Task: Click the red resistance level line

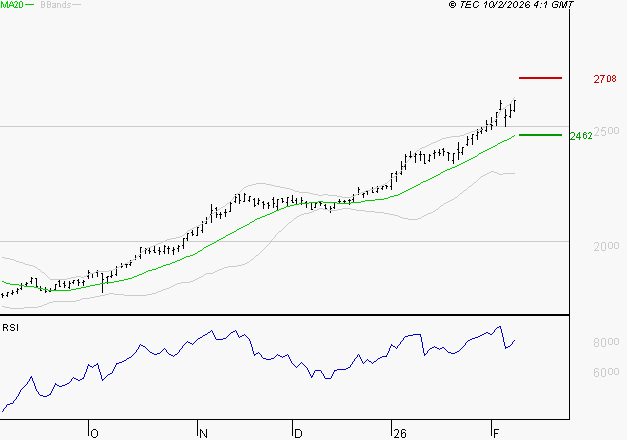Action: point(540,78)
